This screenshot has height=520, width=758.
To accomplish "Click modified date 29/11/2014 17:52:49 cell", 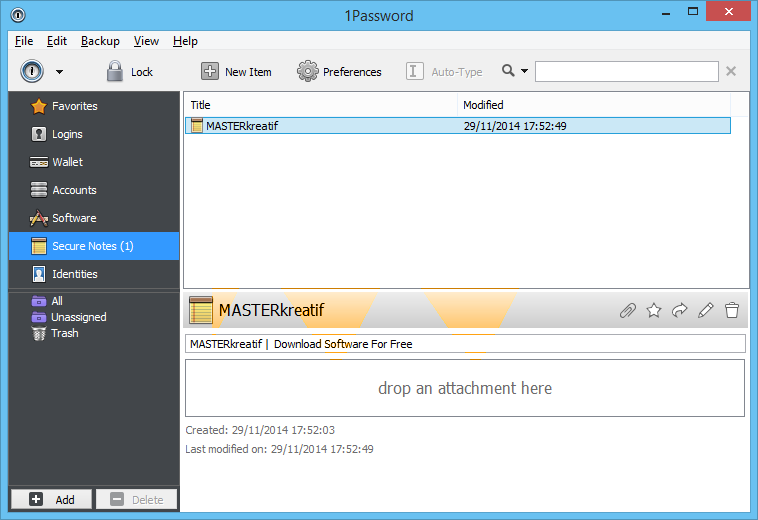I will point(515,126).
